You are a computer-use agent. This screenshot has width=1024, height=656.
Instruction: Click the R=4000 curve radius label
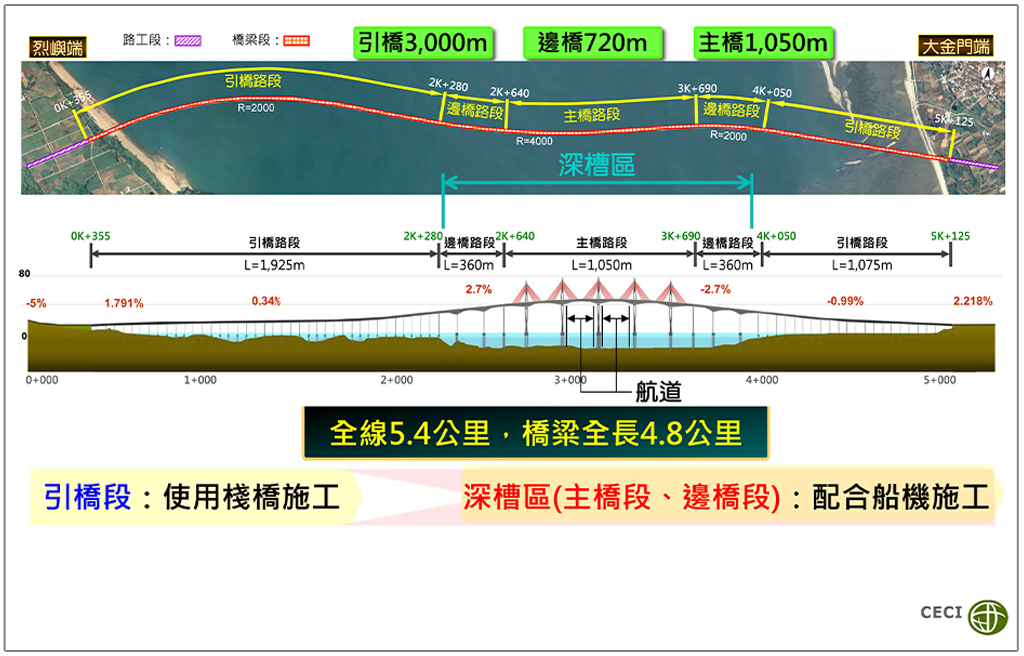point(534,141)
